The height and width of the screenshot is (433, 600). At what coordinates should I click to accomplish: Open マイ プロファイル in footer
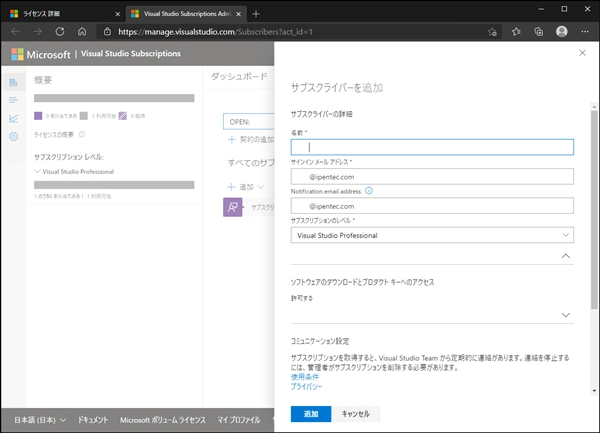click(239, 420)
